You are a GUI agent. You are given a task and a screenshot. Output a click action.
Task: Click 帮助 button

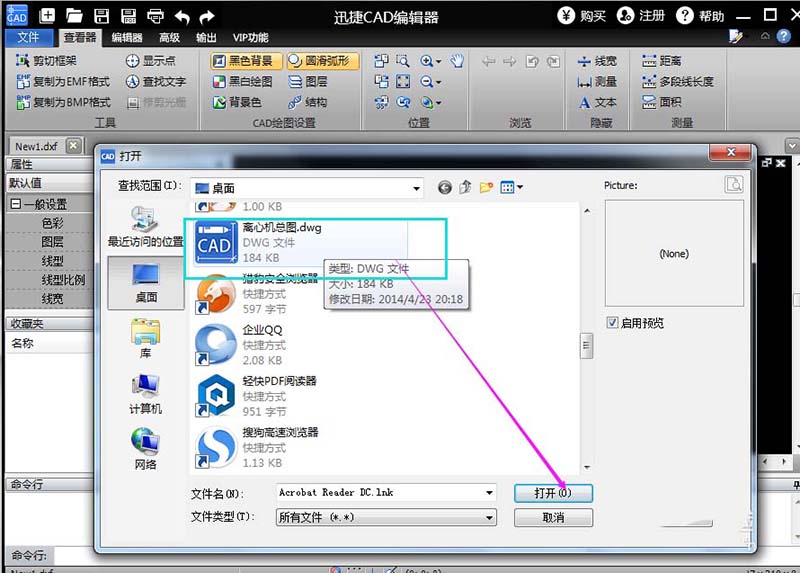click(700, 16)
